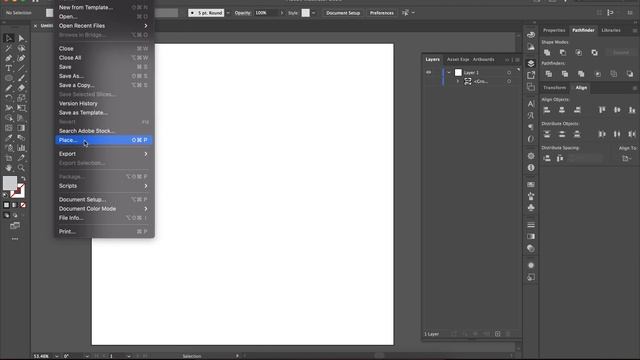The image size is (640, 360).
Task: Open Document Color Mode submenu
Action: point(103,209)
